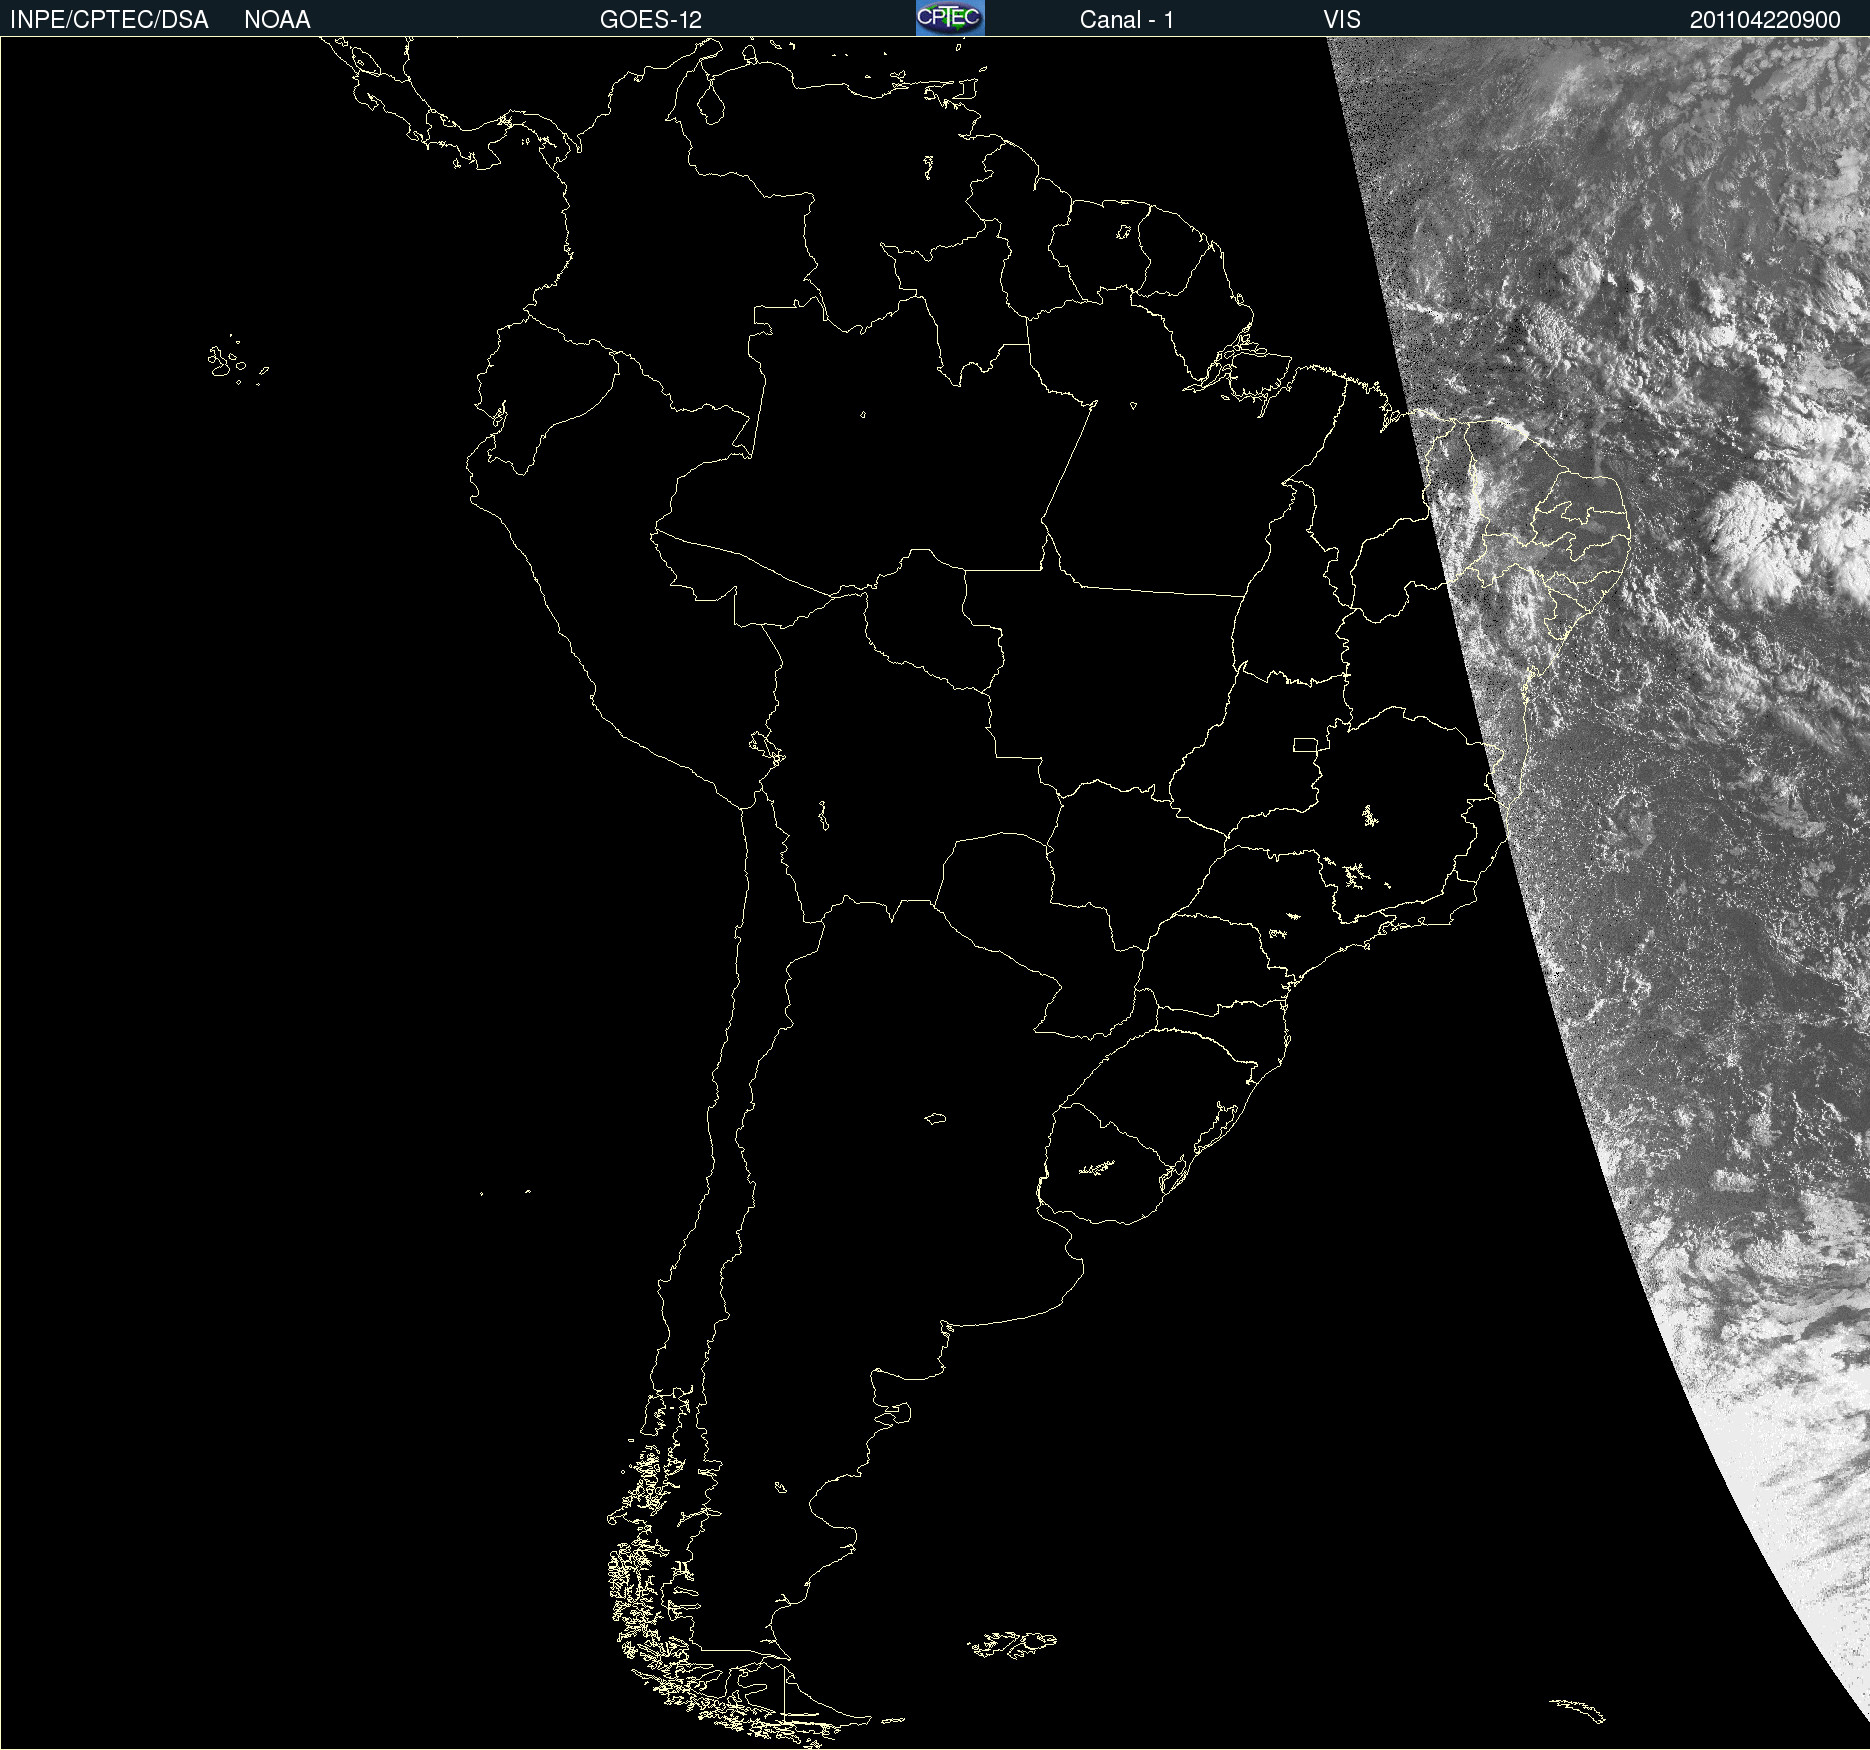Click the INPE/CPTEC/DSA header label
This screenshot has height=1750, width=1870.
click(109, 20)
